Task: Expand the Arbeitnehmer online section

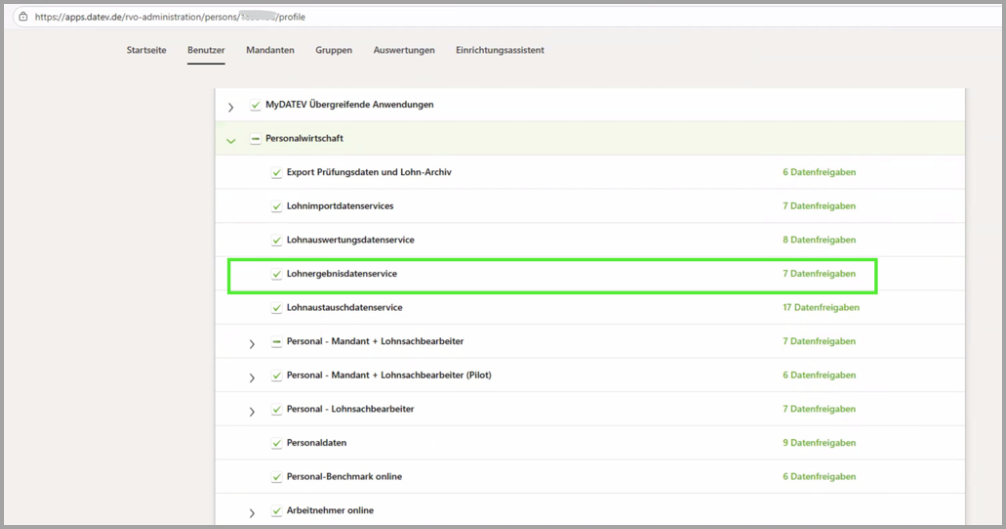Action: (252, 512)
